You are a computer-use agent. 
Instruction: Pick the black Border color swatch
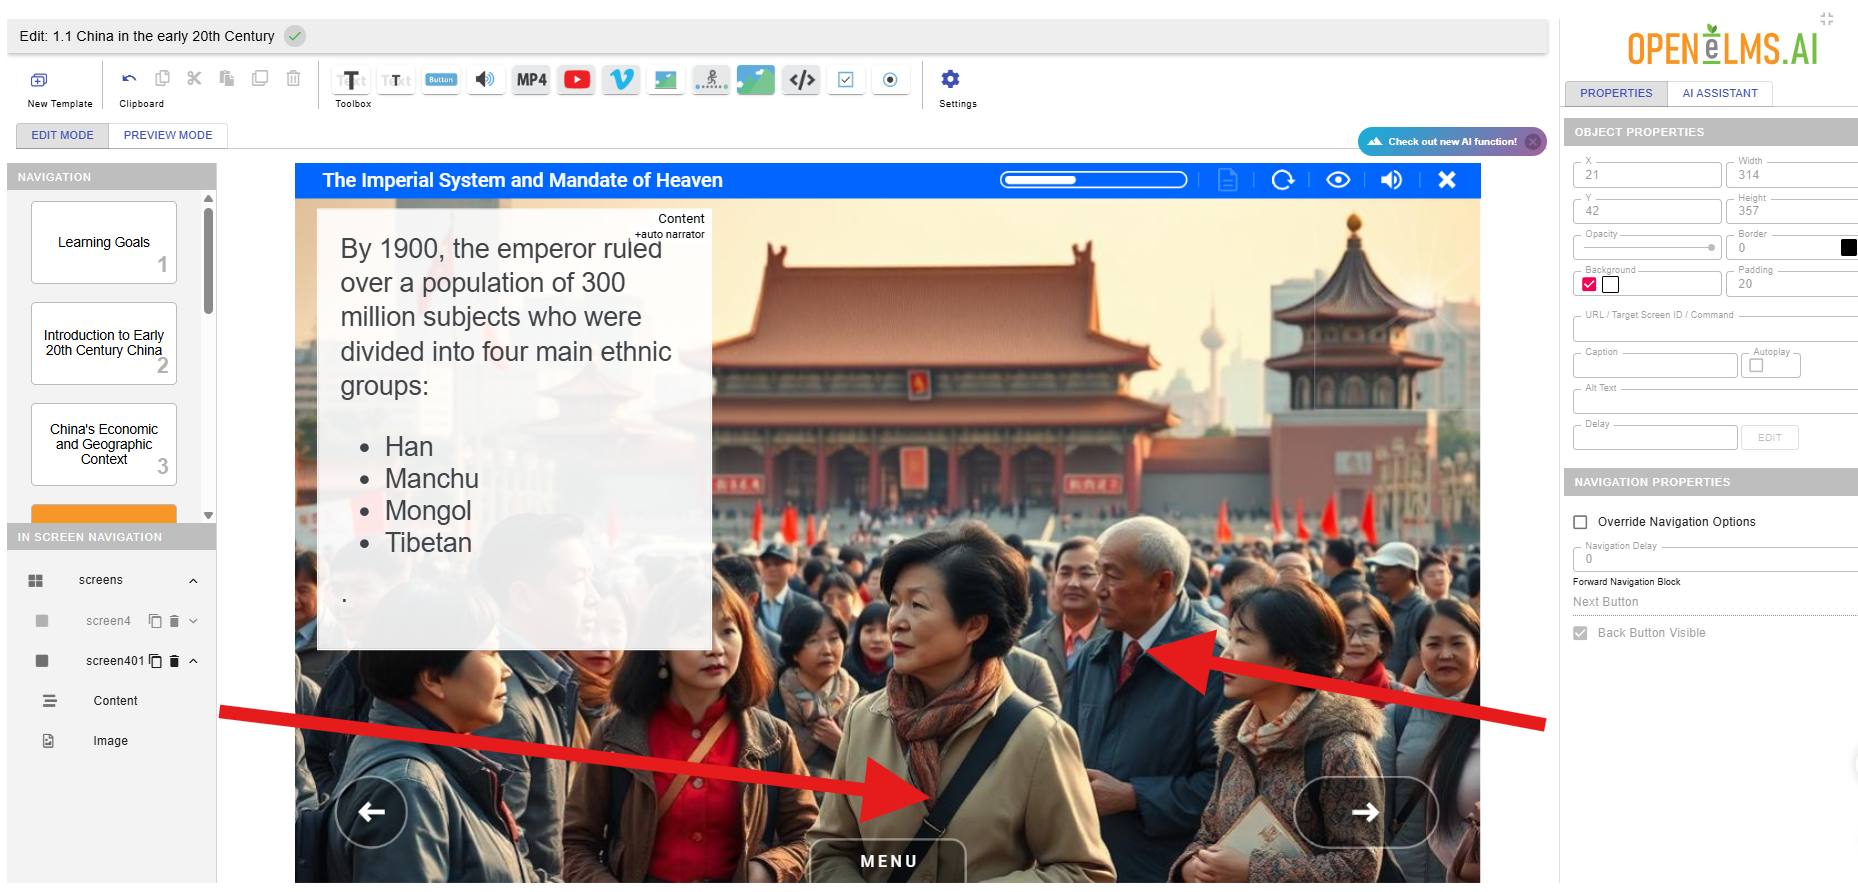point(1849,247)
